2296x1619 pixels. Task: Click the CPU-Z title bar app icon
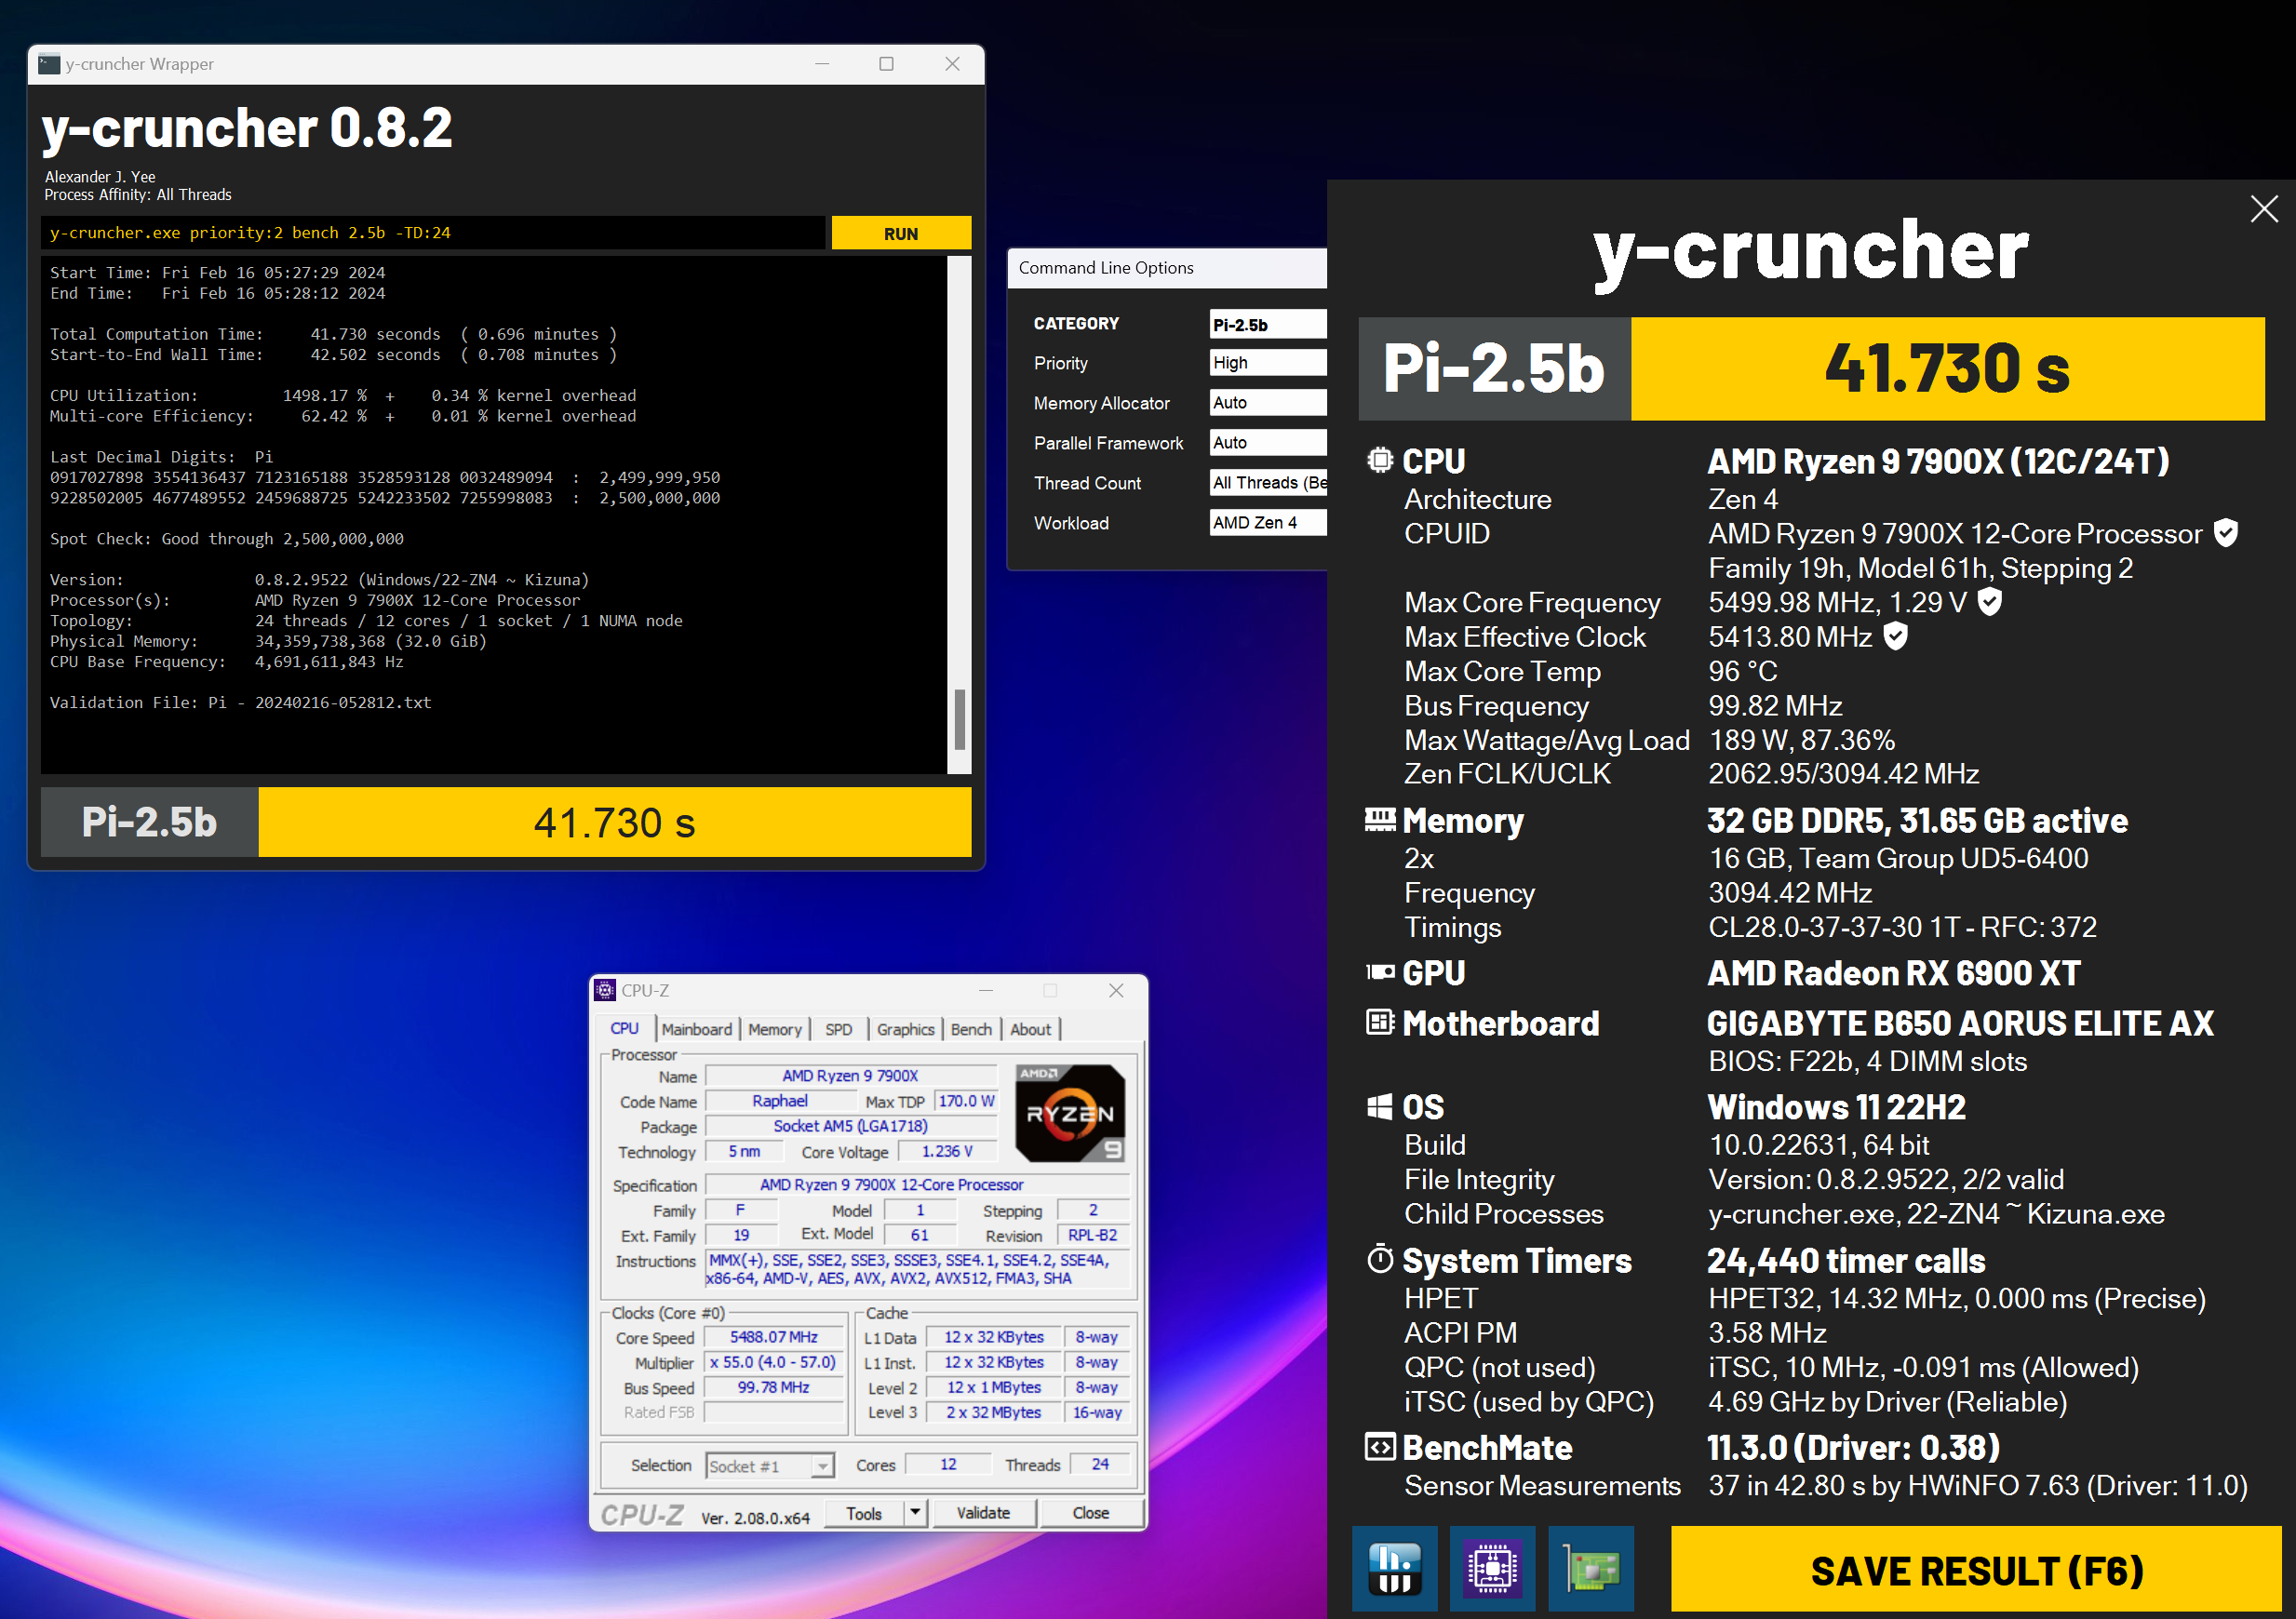[x=605, y=990]
